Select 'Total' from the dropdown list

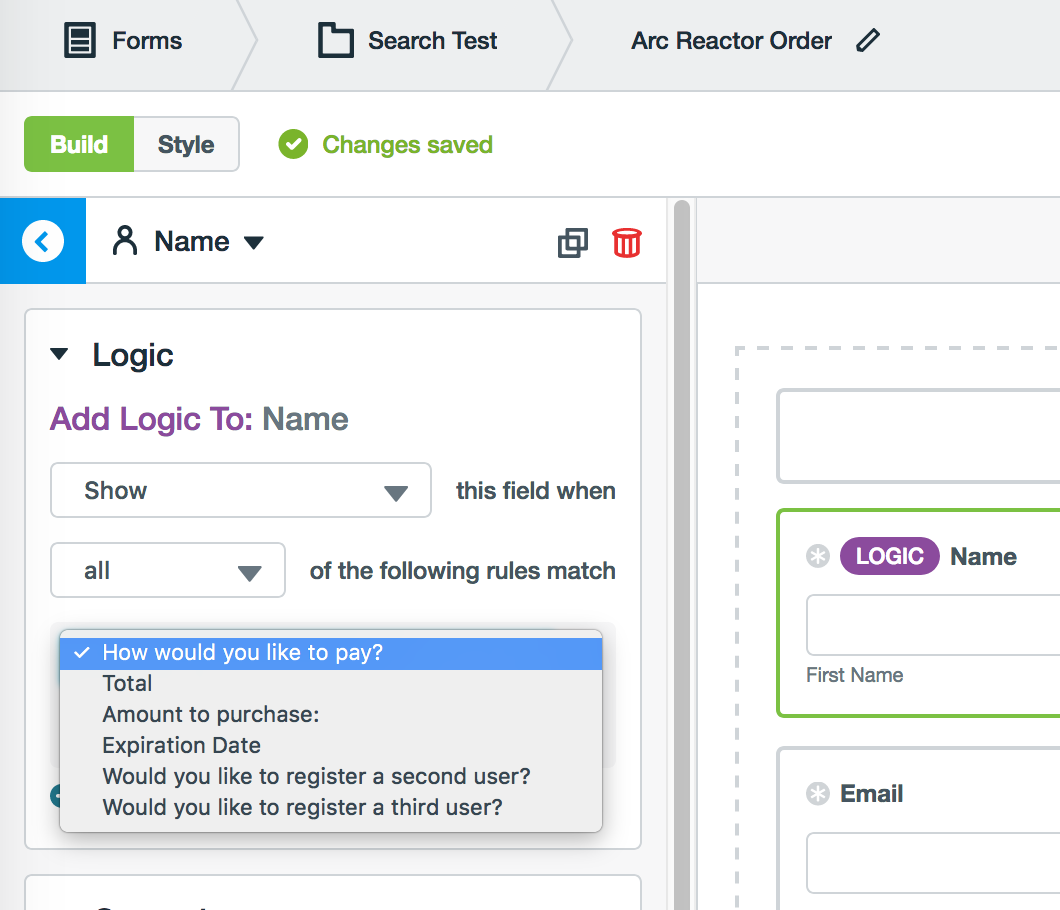(128, 683)
